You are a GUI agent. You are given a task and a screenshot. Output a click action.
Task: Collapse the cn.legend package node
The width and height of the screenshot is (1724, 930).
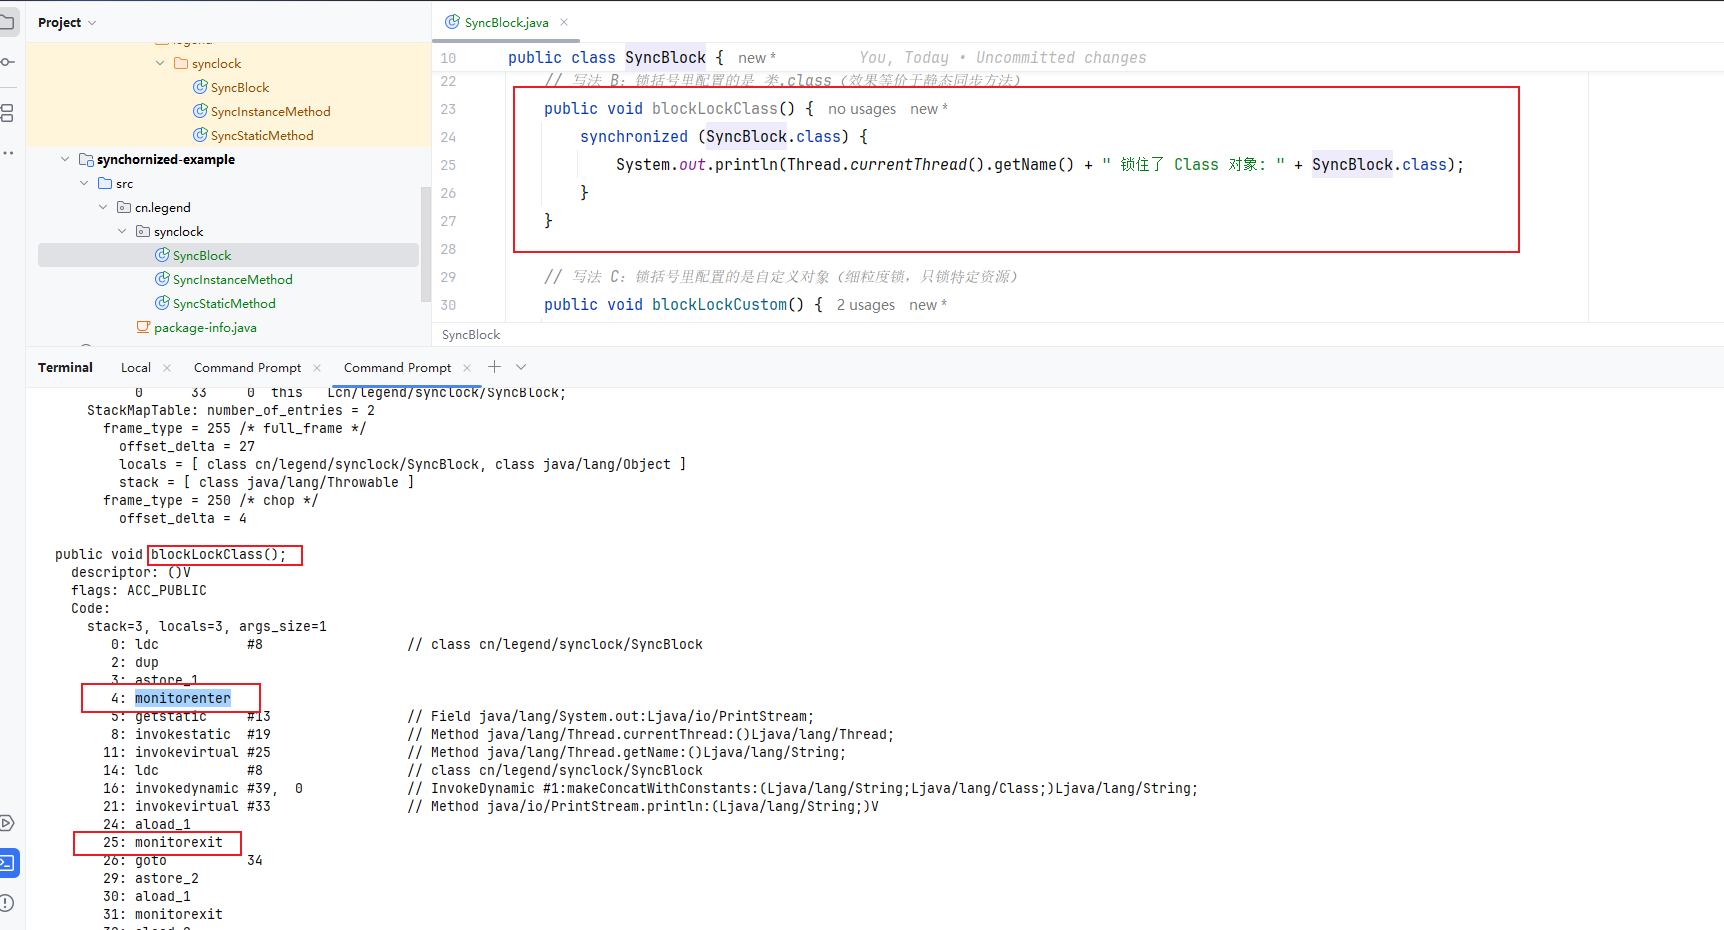coord(103,207)
